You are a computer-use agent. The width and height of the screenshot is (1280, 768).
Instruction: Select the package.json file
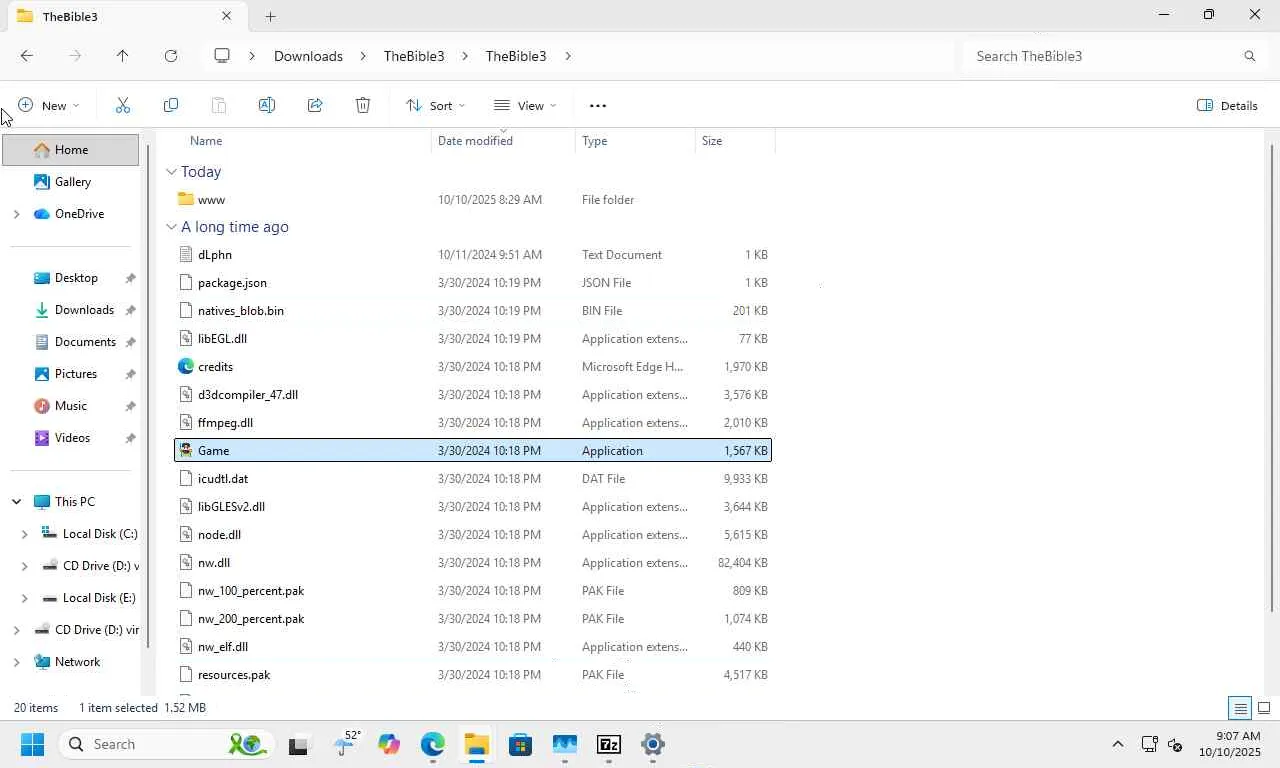click(x=473, y=283)
